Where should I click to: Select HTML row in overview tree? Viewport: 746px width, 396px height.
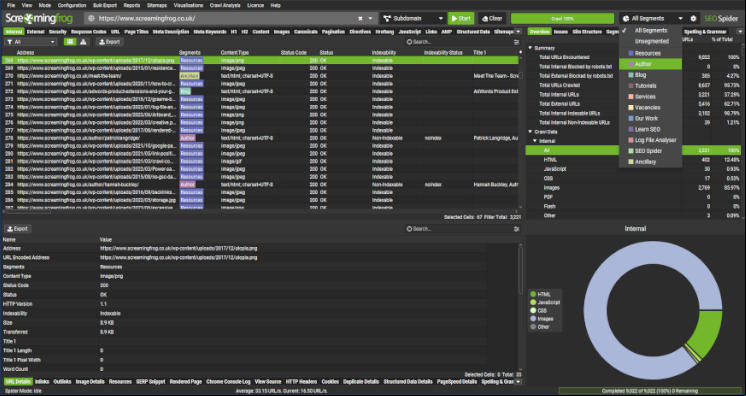pyautogui.click(x=633, y=160)
